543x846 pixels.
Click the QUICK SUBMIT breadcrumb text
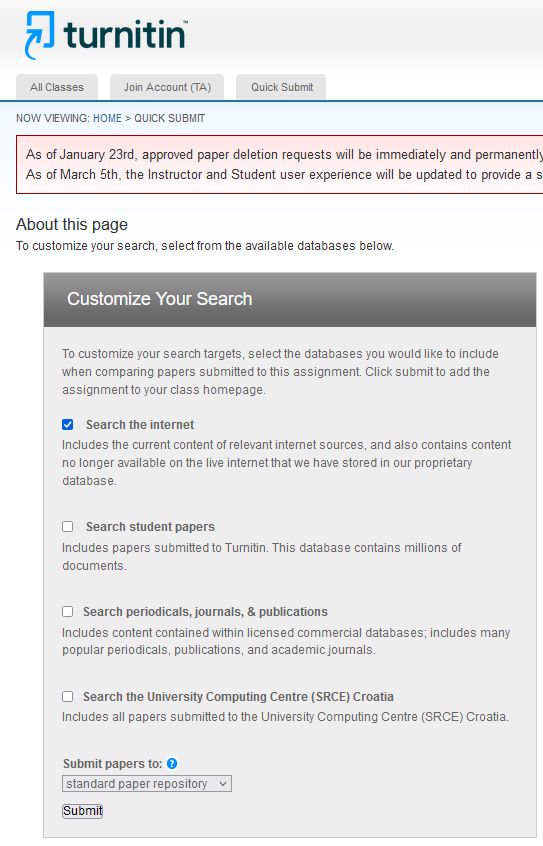pyautogui.click(x=169, y=118)
